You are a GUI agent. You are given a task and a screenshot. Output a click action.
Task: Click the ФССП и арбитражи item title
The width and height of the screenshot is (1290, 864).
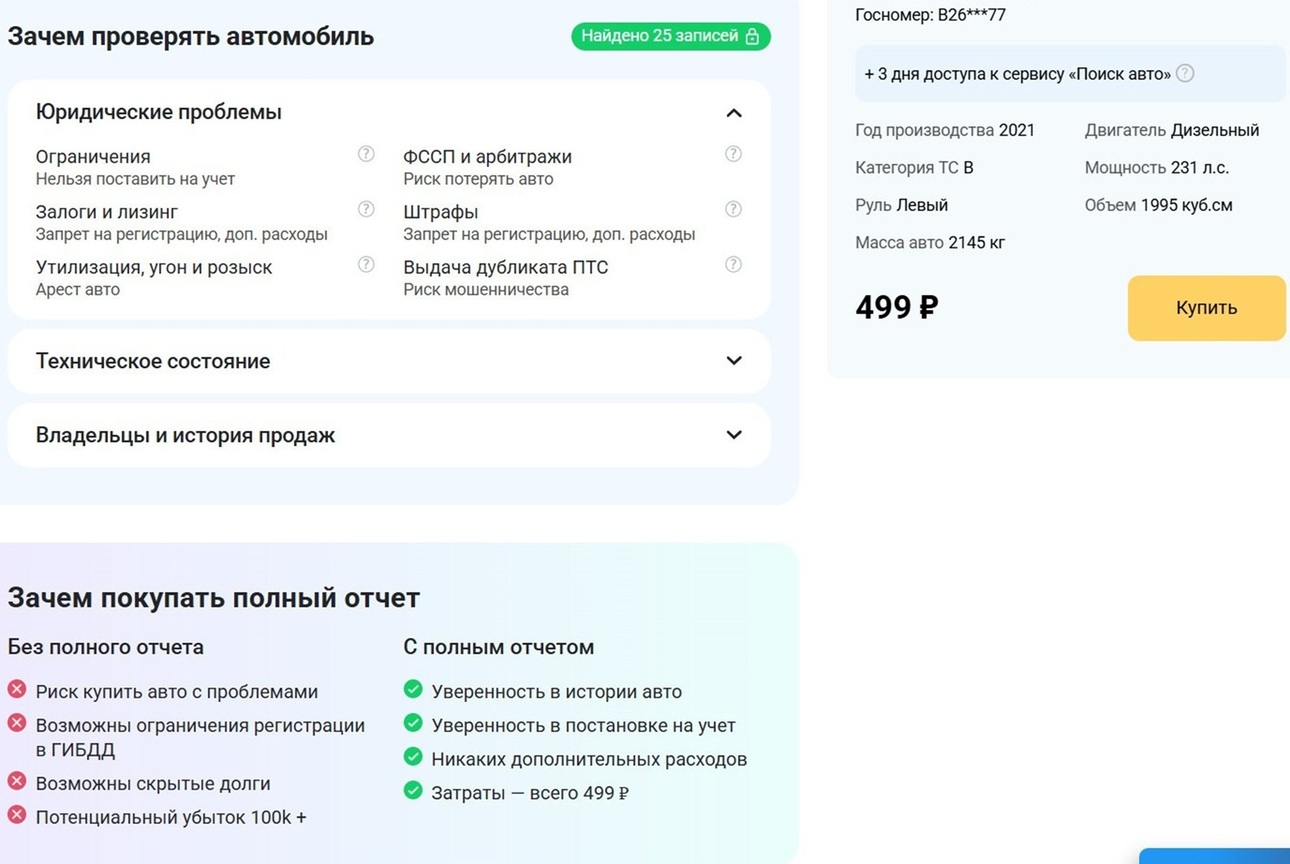(488, 157)
